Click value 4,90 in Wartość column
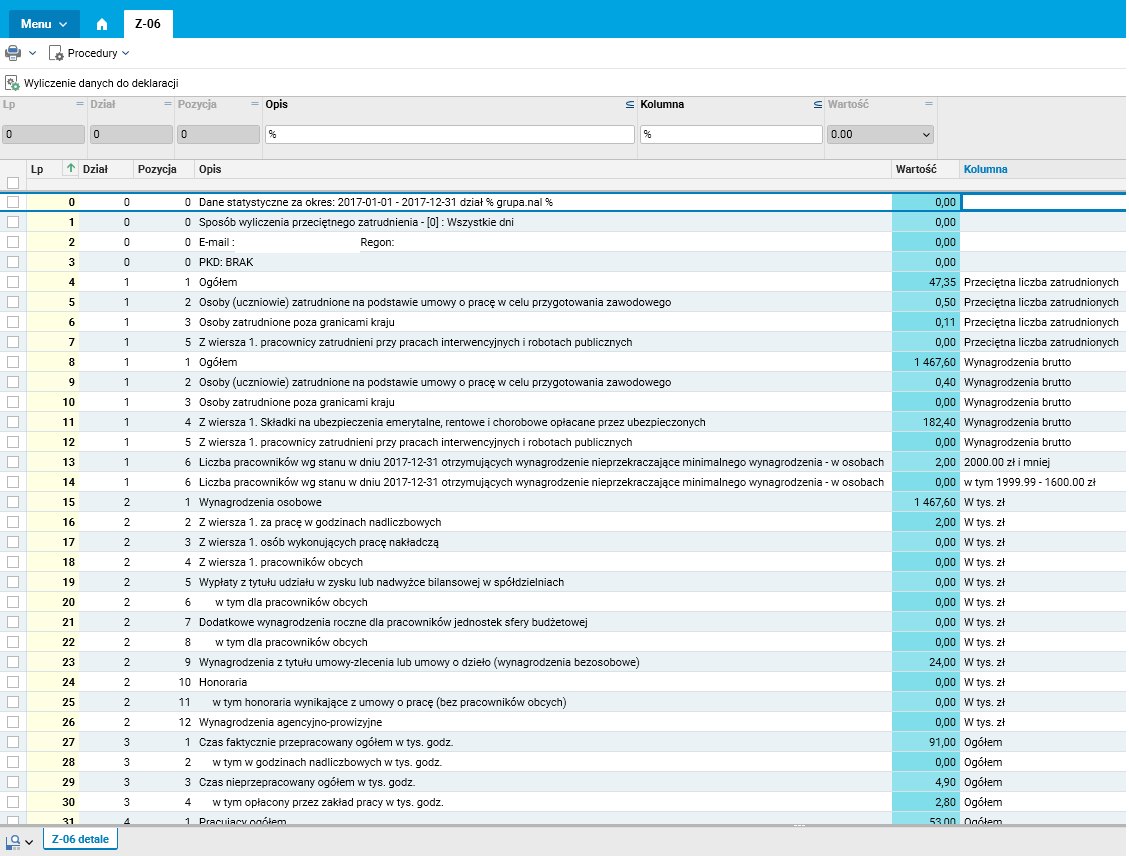The image size is (1129, 856). coord(945,782)
